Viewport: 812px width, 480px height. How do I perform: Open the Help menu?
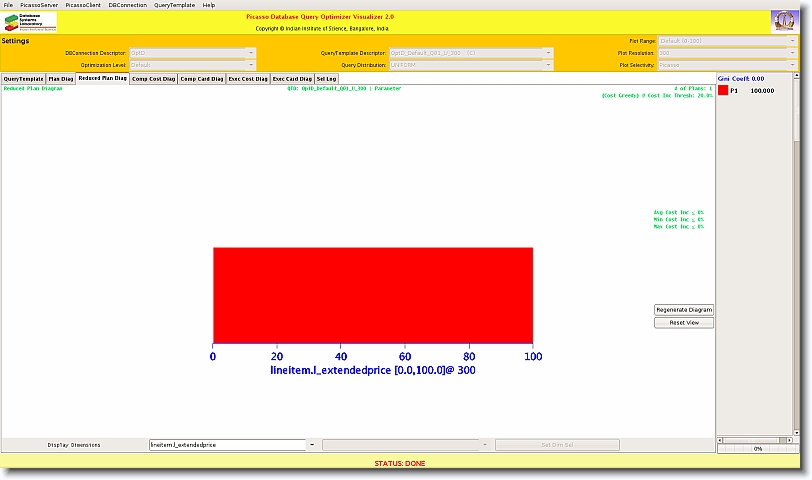click(209, 5)
